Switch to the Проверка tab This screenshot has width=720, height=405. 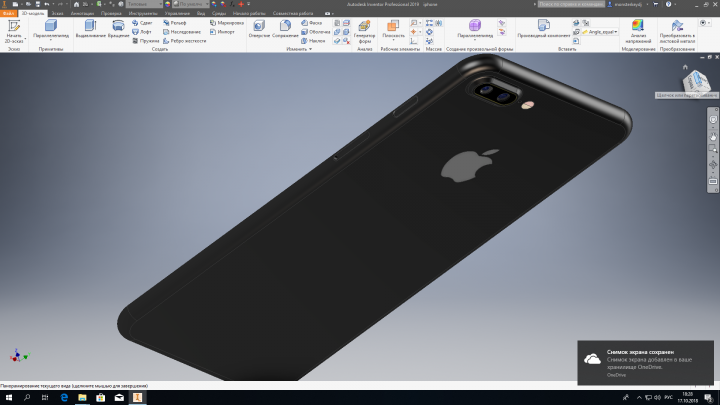111,13
